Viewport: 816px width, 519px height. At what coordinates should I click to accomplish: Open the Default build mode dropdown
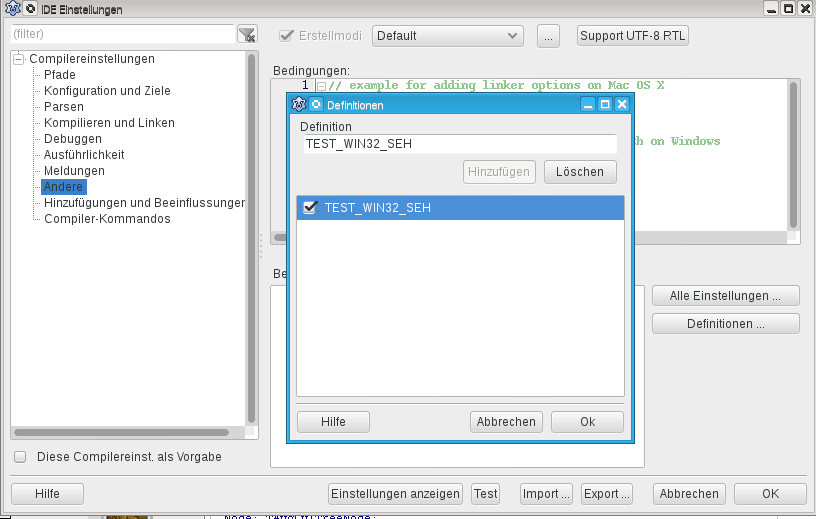tap(447, 36)
